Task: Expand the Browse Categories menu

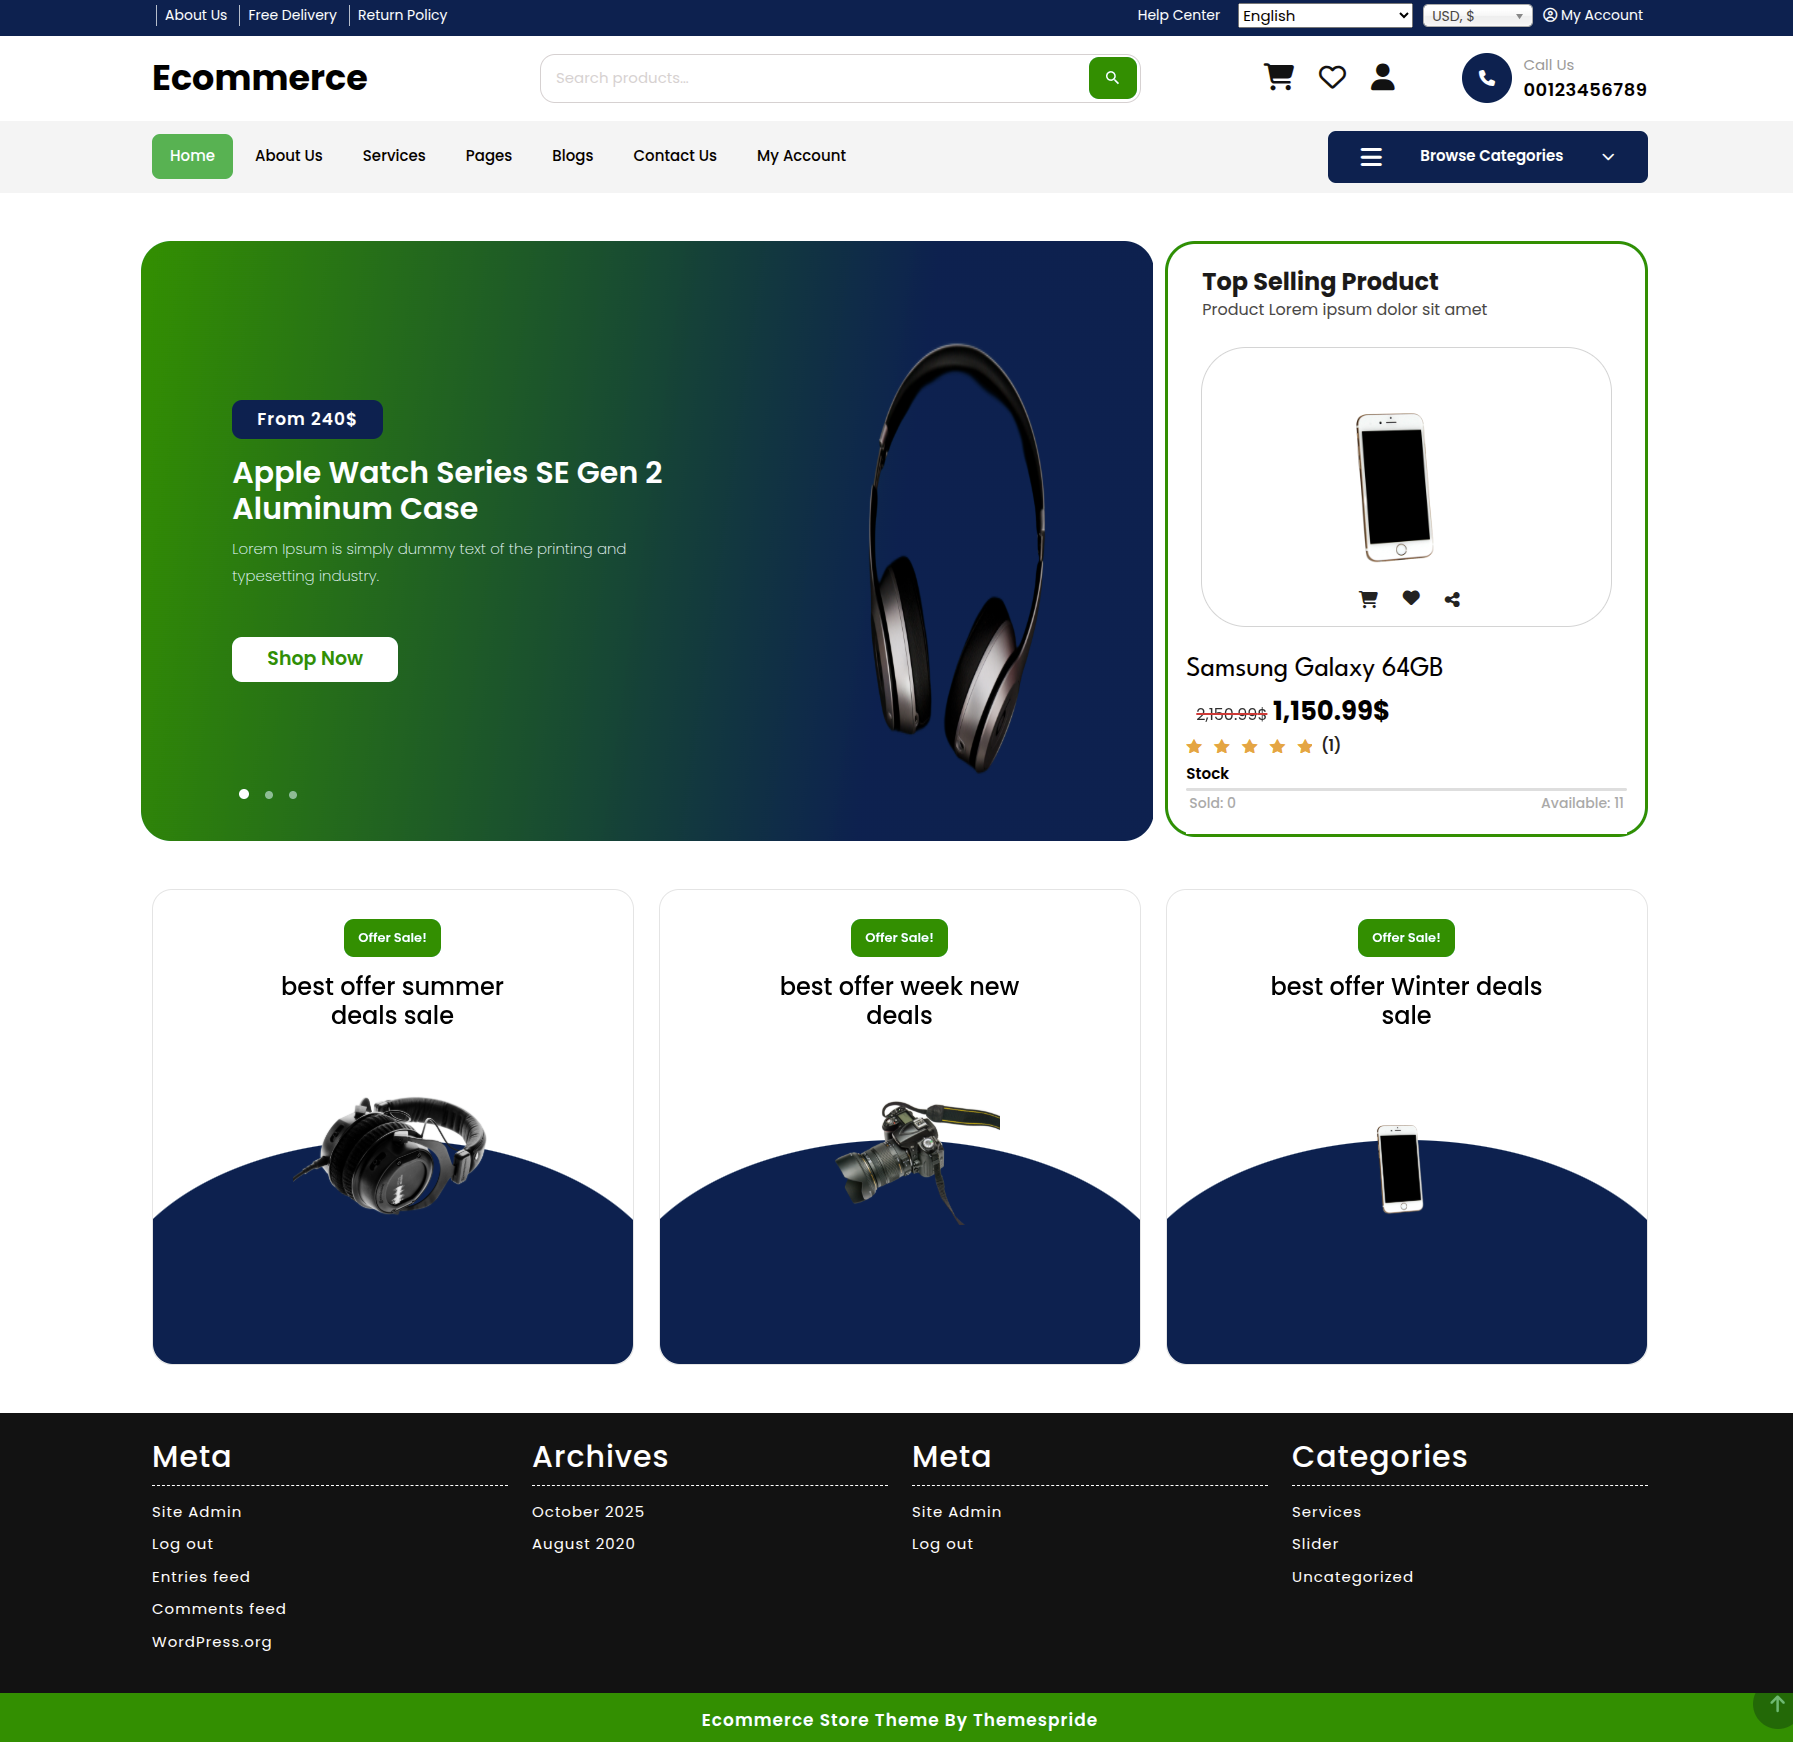Action: point(1487,157)
